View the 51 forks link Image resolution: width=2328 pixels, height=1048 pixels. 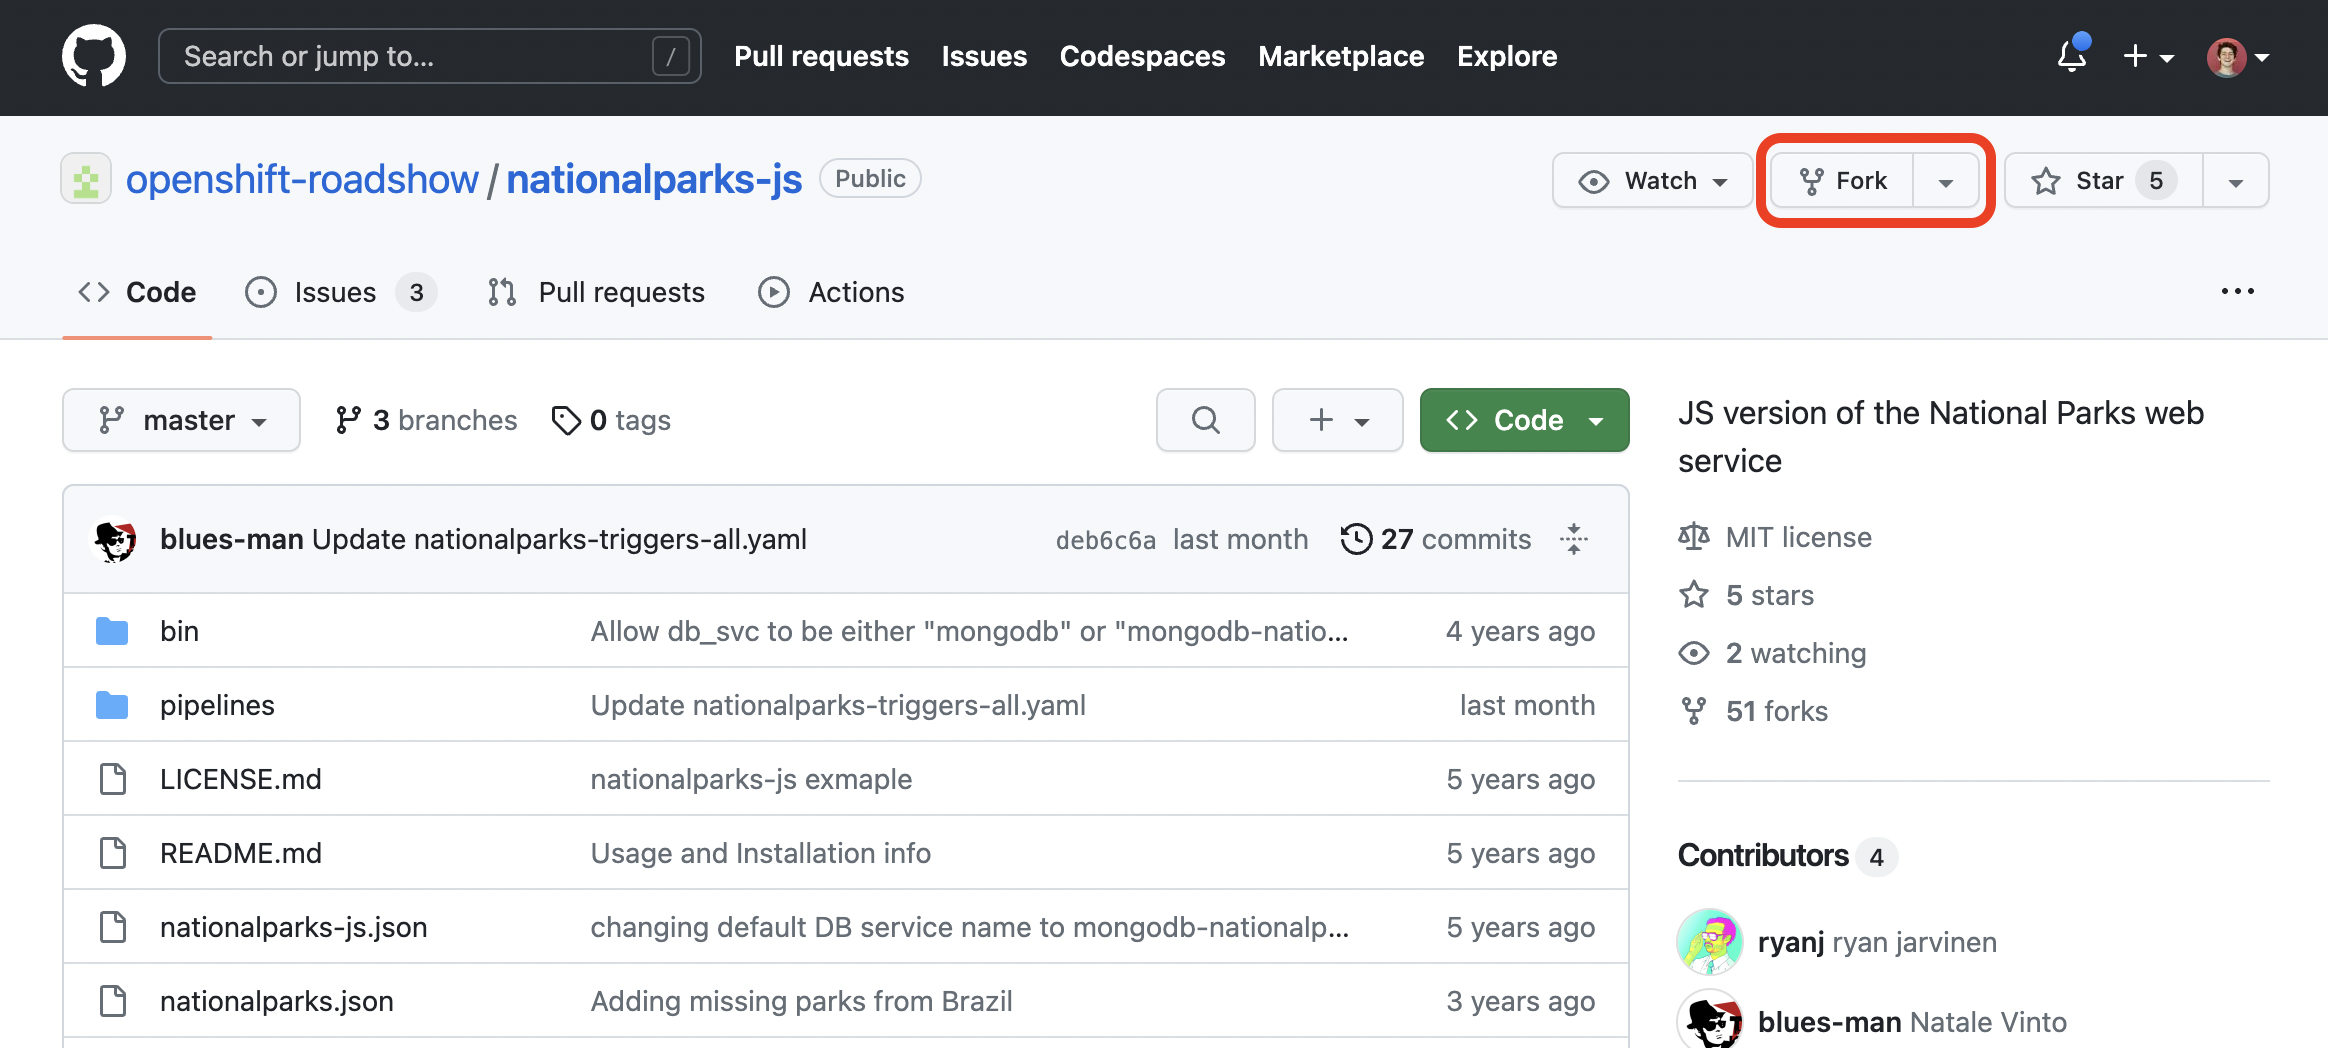point(1777,711)
